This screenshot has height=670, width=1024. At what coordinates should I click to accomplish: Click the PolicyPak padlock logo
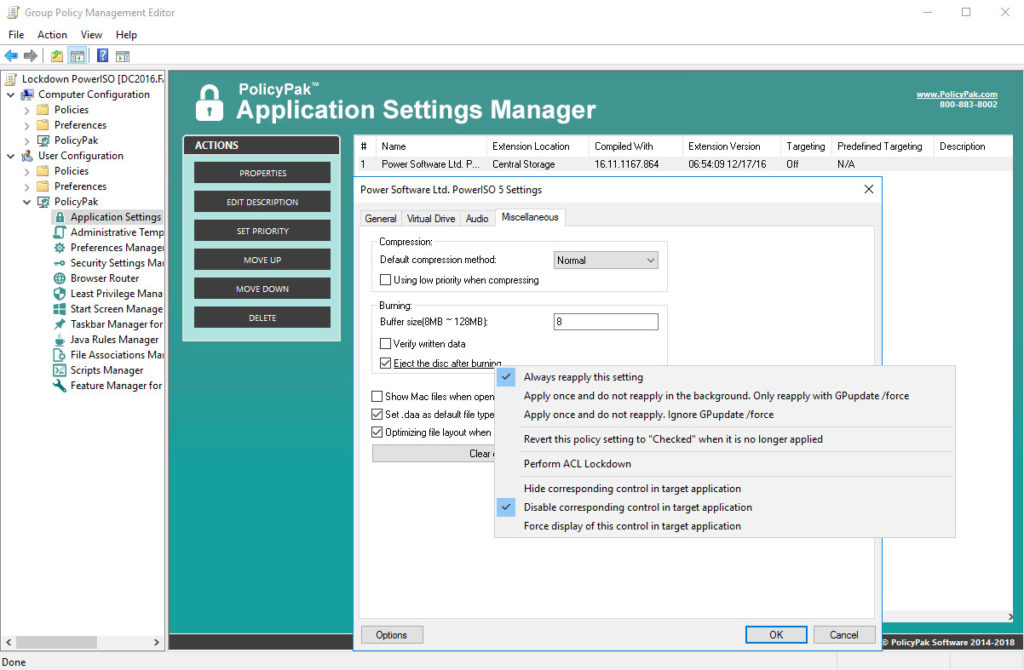[x=209, y=103]
